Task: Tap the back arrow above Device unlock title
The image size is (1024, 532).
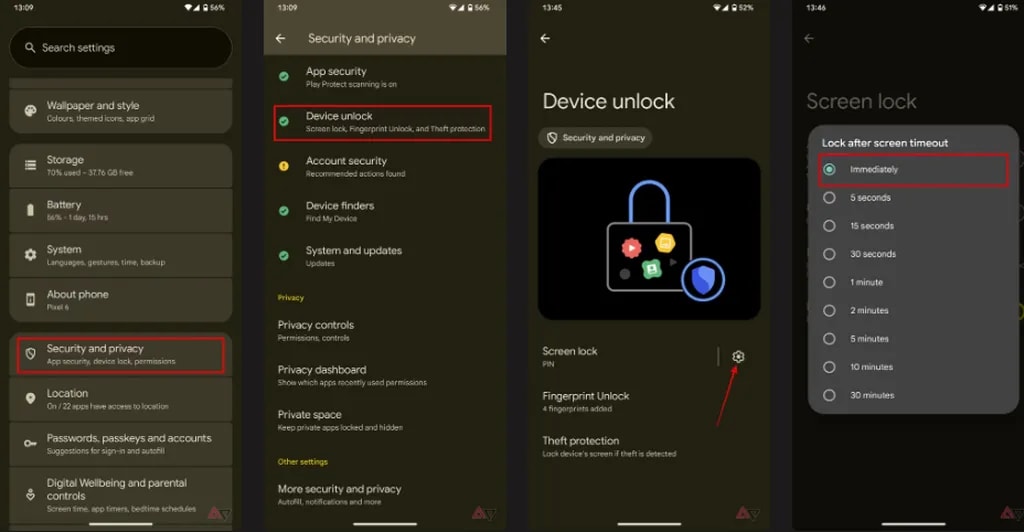Action: tap(545, 39)
